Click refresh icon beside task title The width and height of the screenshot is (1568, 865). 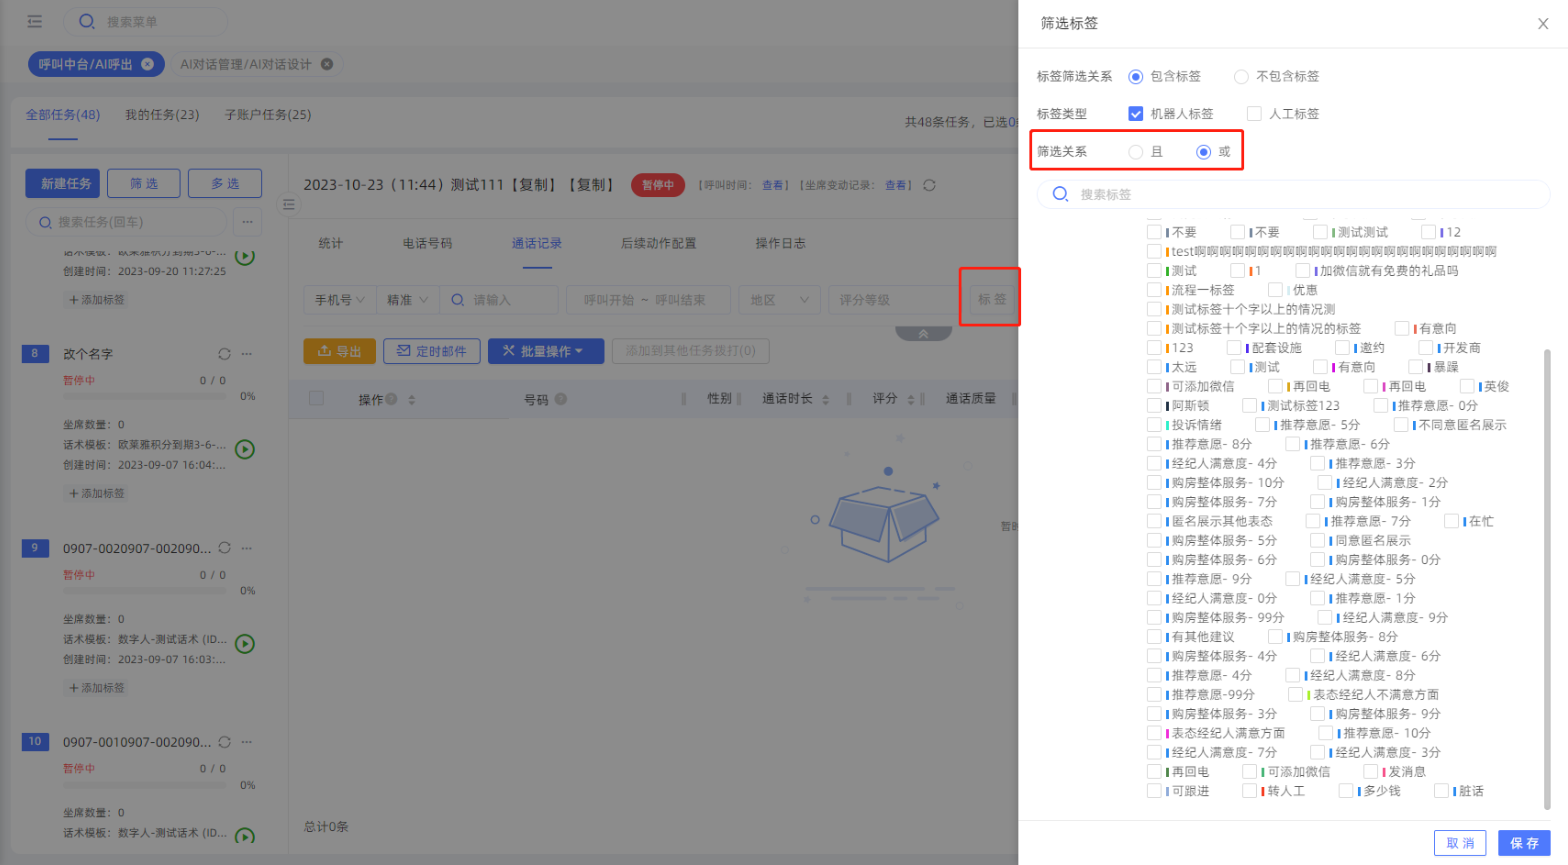929,185
